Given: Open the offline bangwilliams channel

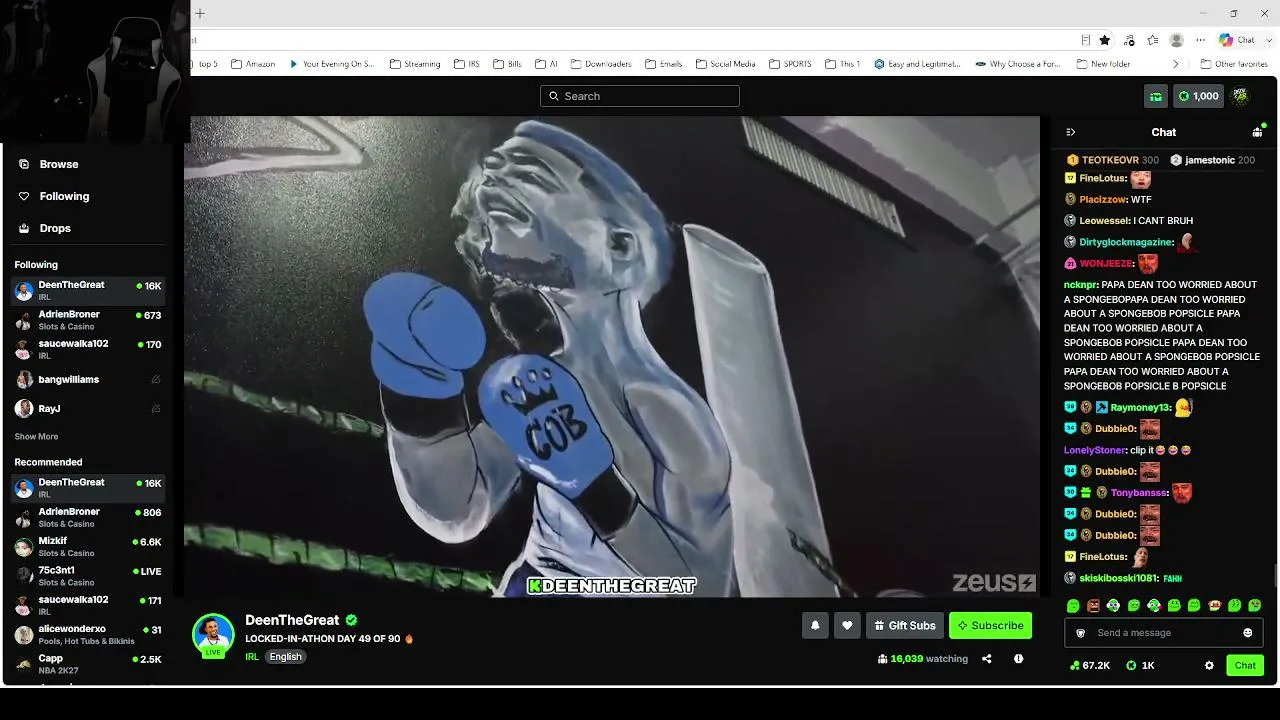Looking at the screenshot, I should pyautogui.click(x=88, y=380).
